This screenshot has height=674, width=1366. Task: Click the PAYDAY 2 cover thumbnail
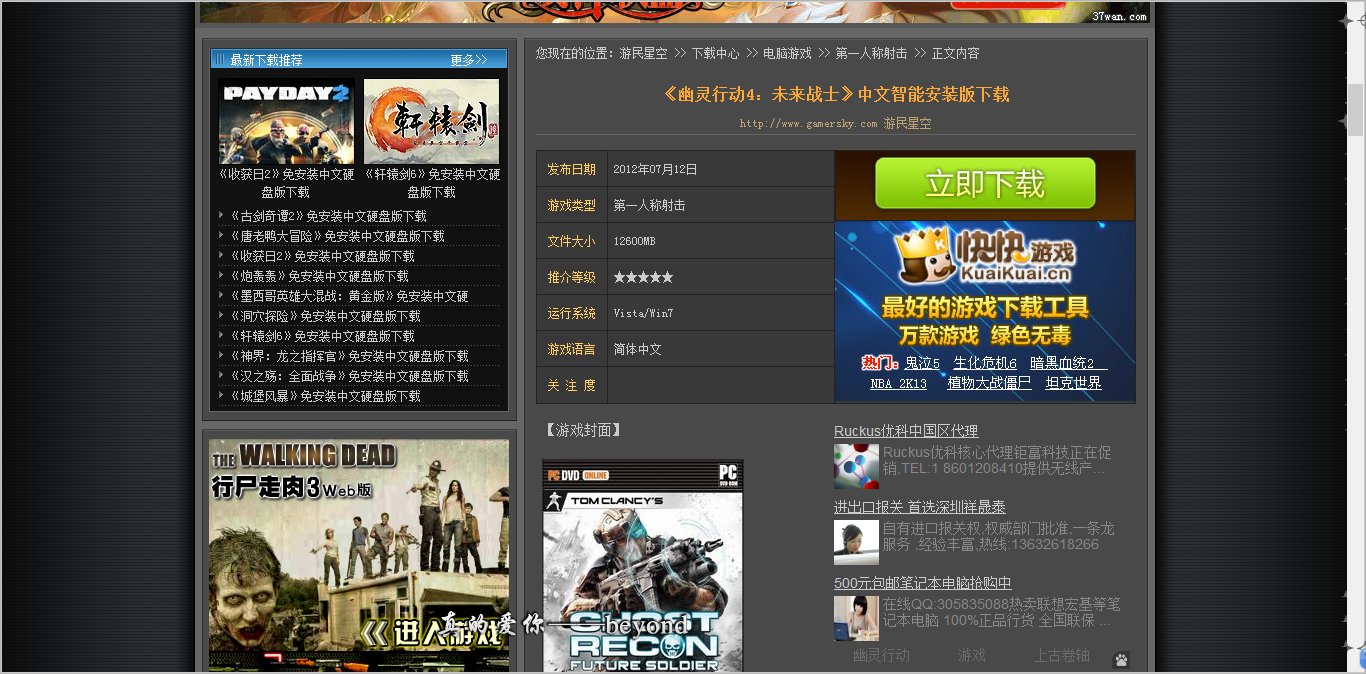coord(286,120)
